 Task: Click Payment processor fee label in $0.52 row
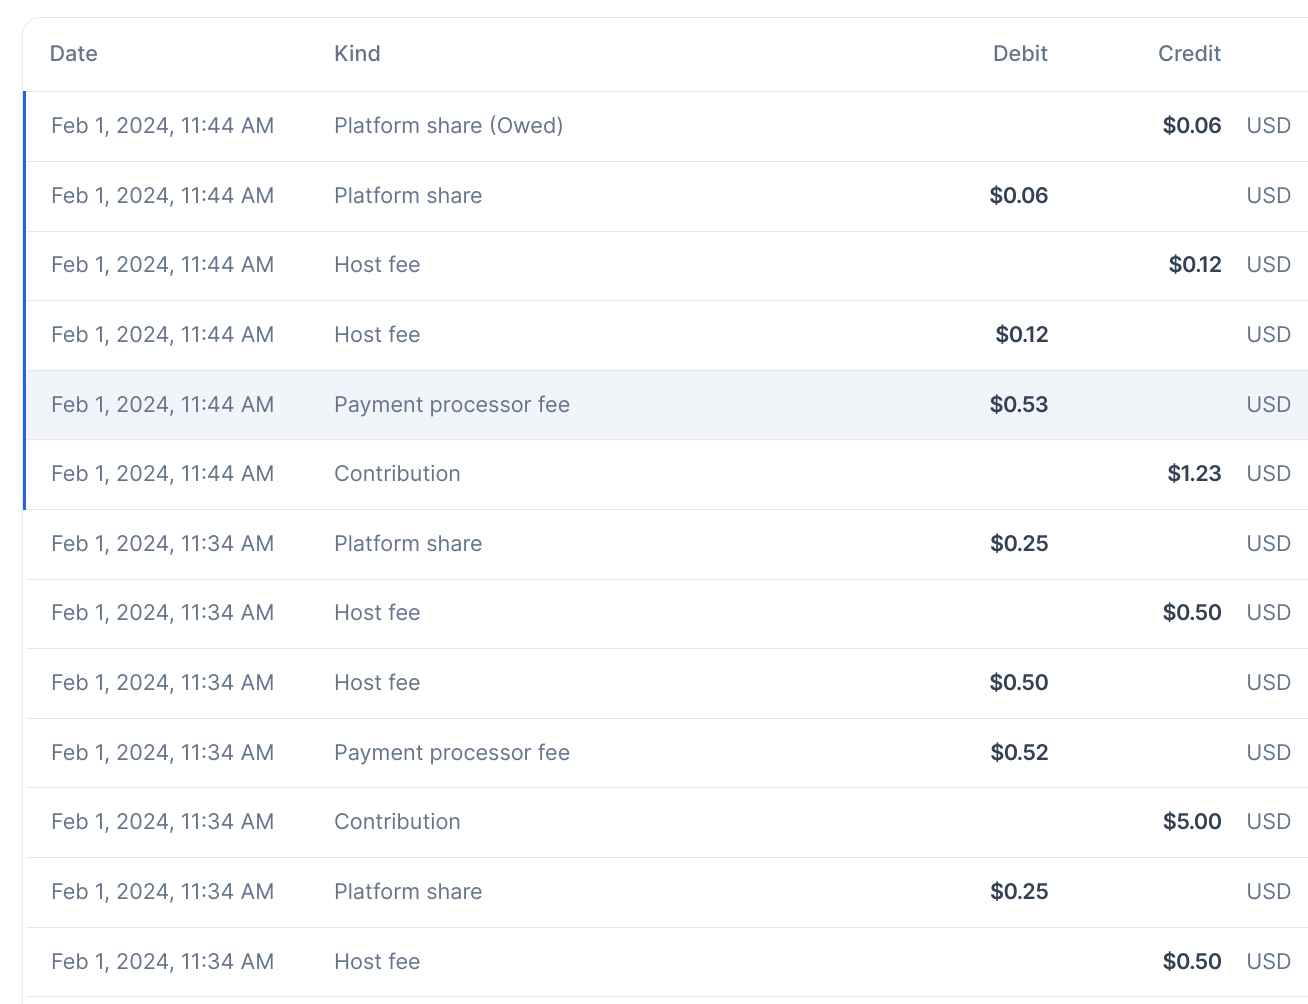[452, 753]
